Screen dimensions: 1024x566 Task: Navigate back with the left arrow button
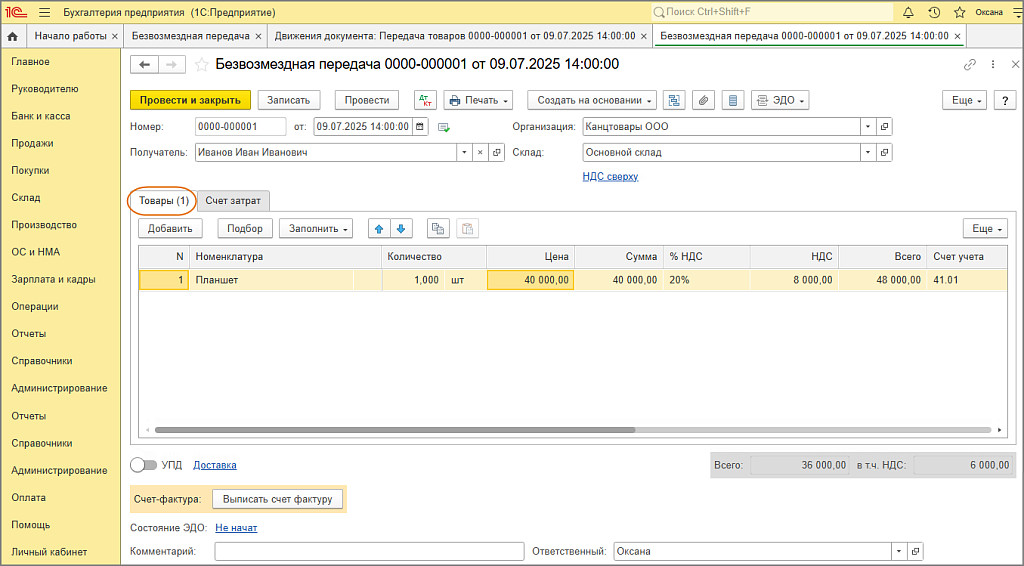point(144,65)
